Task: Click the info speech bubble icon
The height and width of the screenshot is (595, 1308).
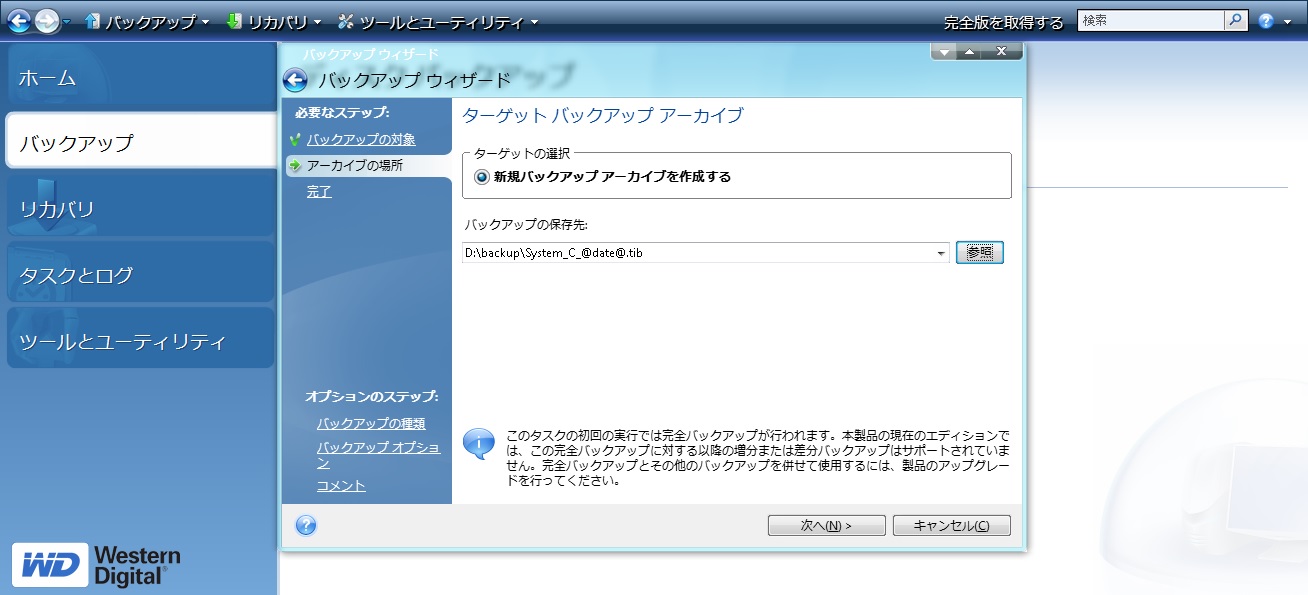Action: click(x=480, y=442)
